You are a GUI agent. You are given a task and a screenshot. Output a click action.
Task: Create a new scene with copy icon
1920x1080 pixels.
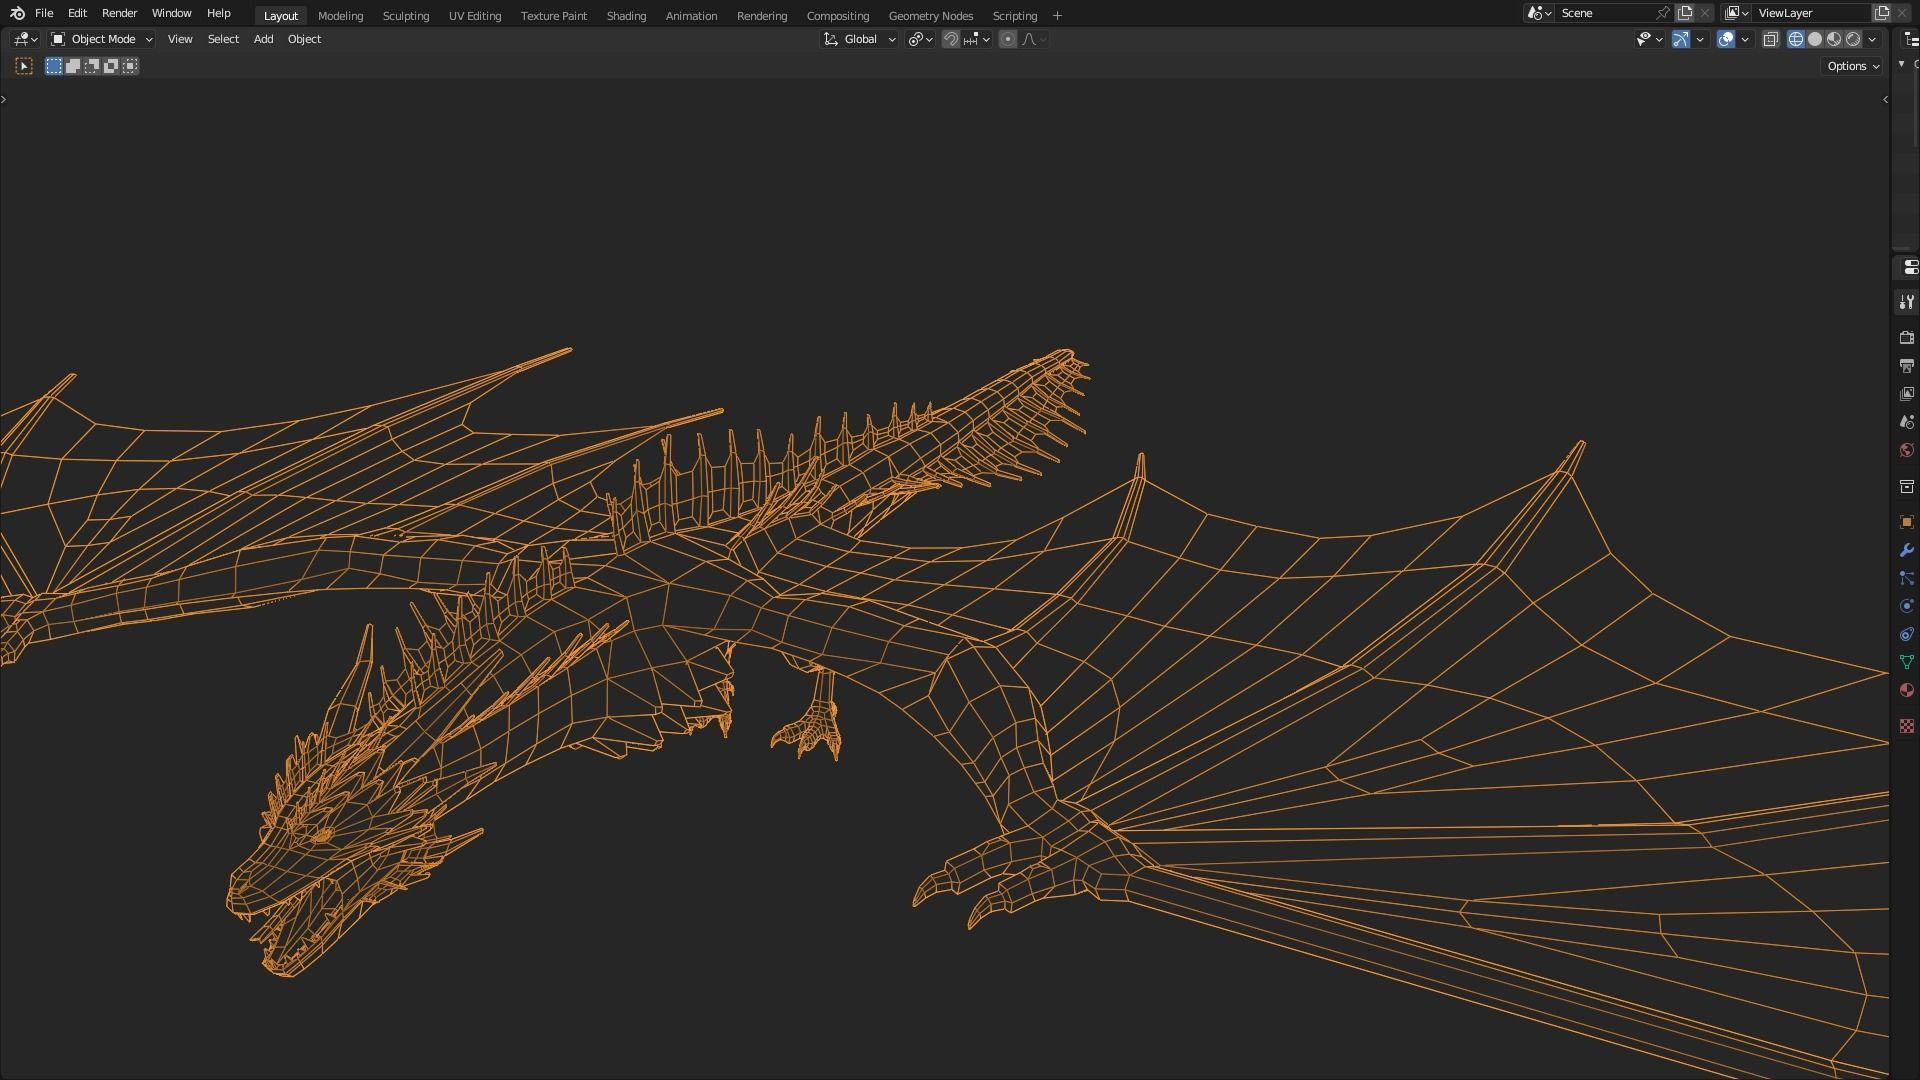click(1685, 13)
